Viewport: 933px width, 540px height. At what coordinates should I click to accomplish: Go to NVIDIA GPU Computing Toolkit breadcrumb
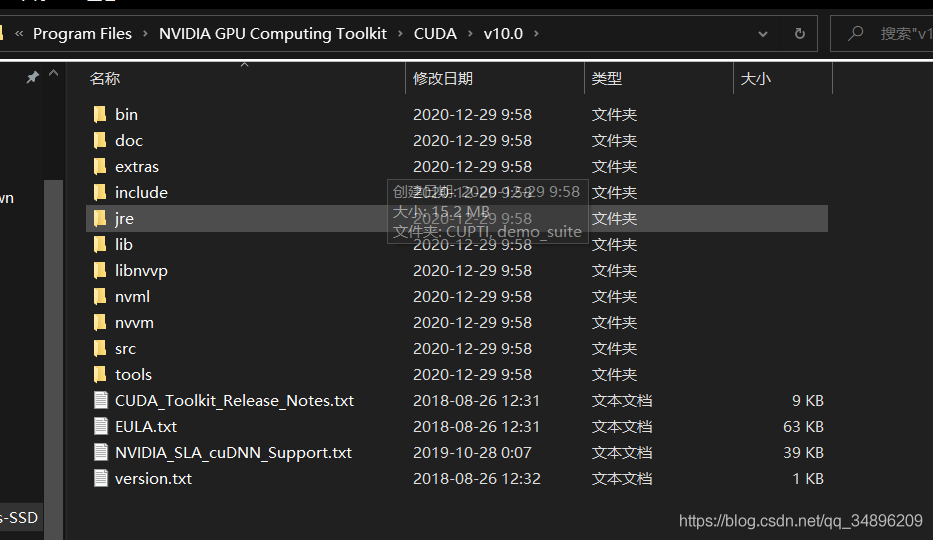(x=273, y=34)
